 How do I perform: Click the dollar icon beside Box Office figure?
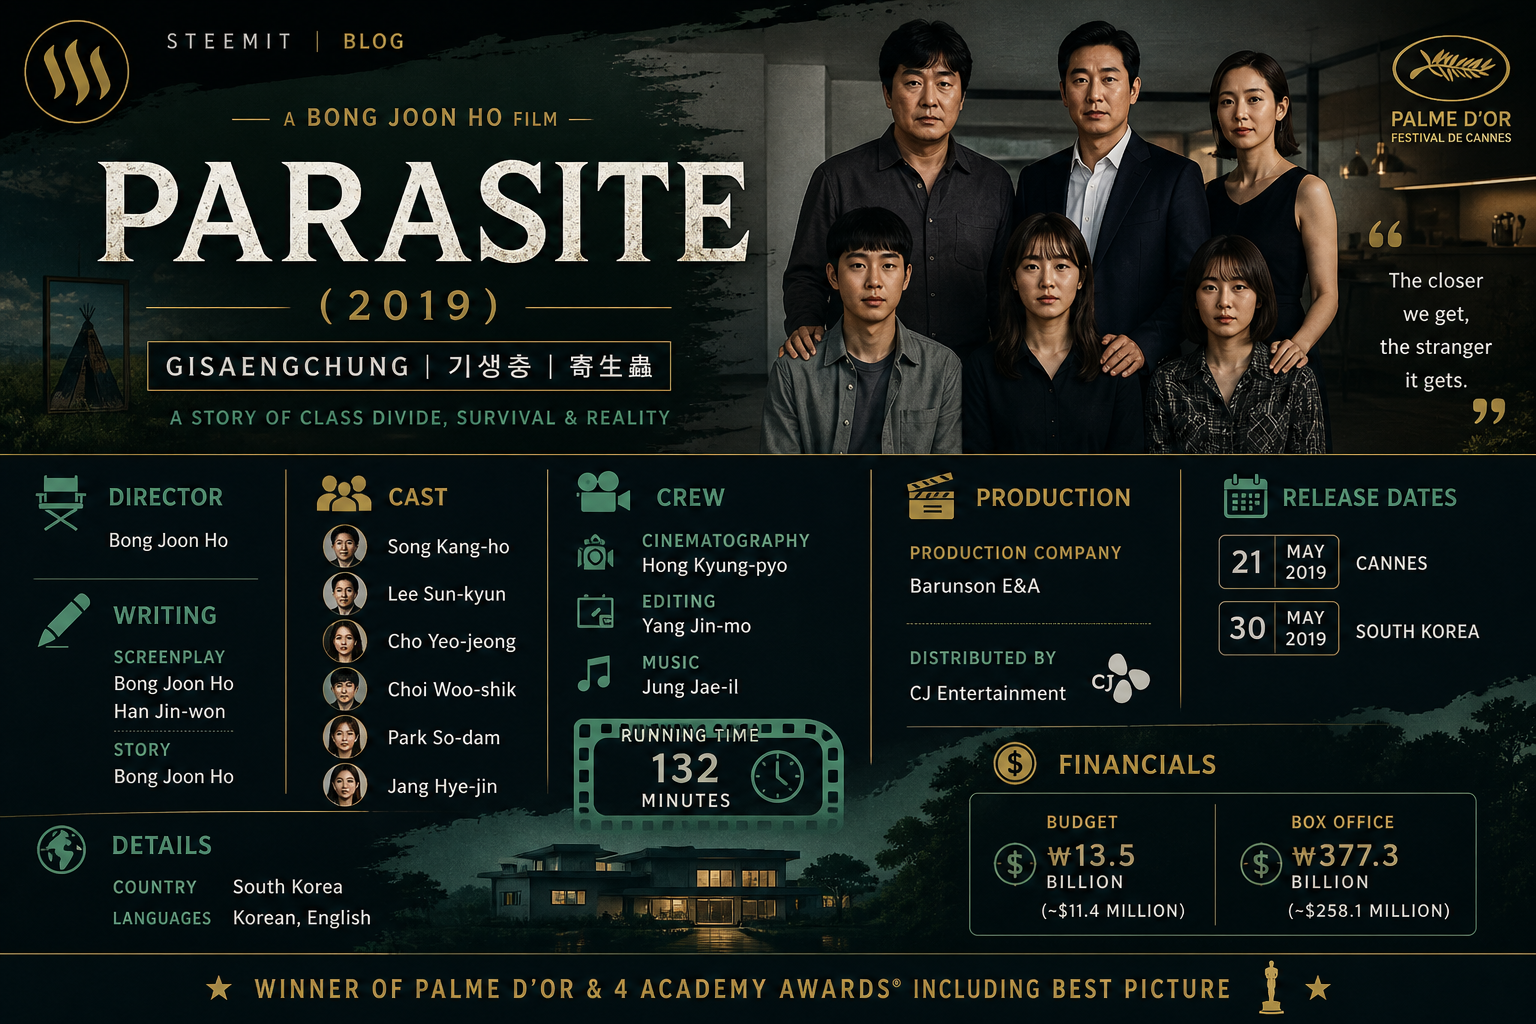[1261, 864]
